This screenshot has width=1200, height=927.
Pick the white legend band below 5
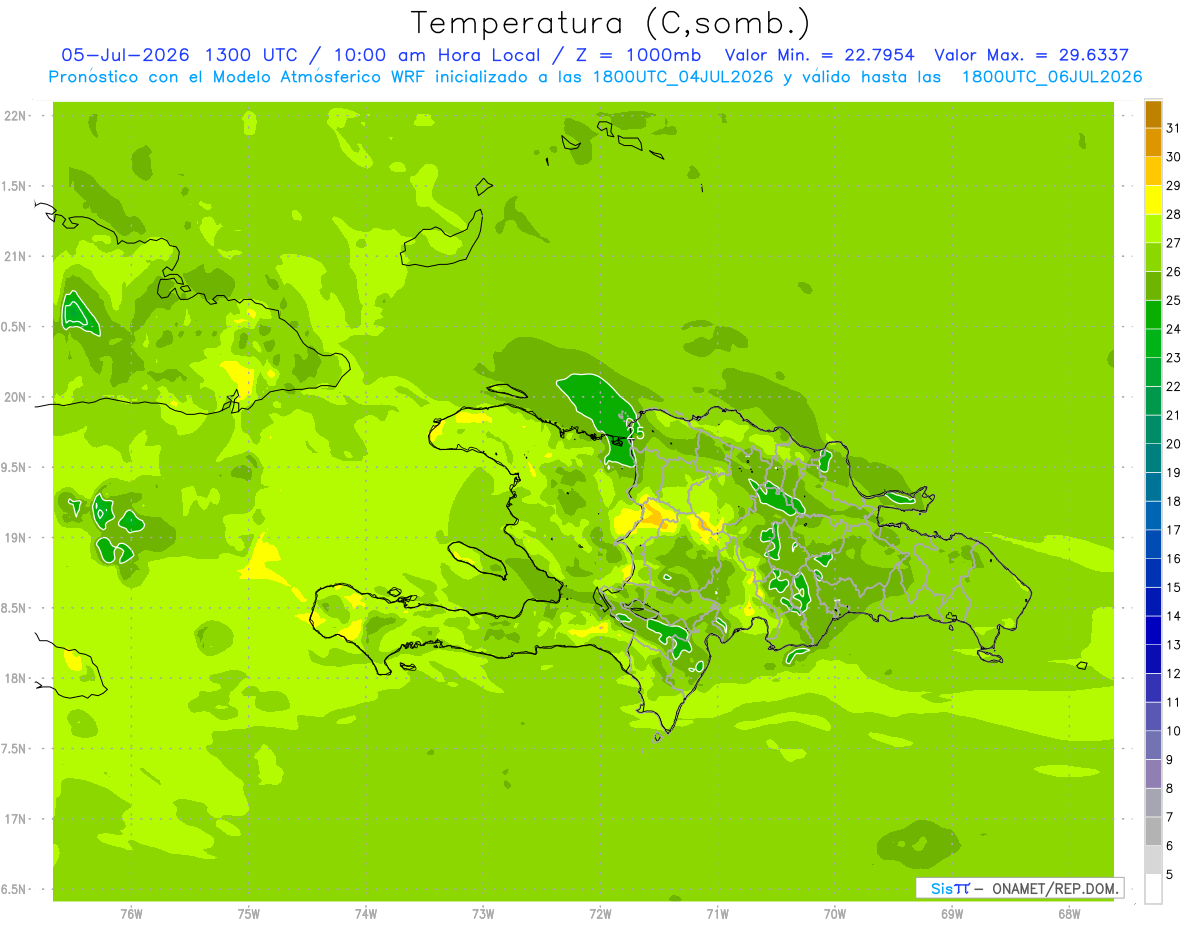point(1153,889)
